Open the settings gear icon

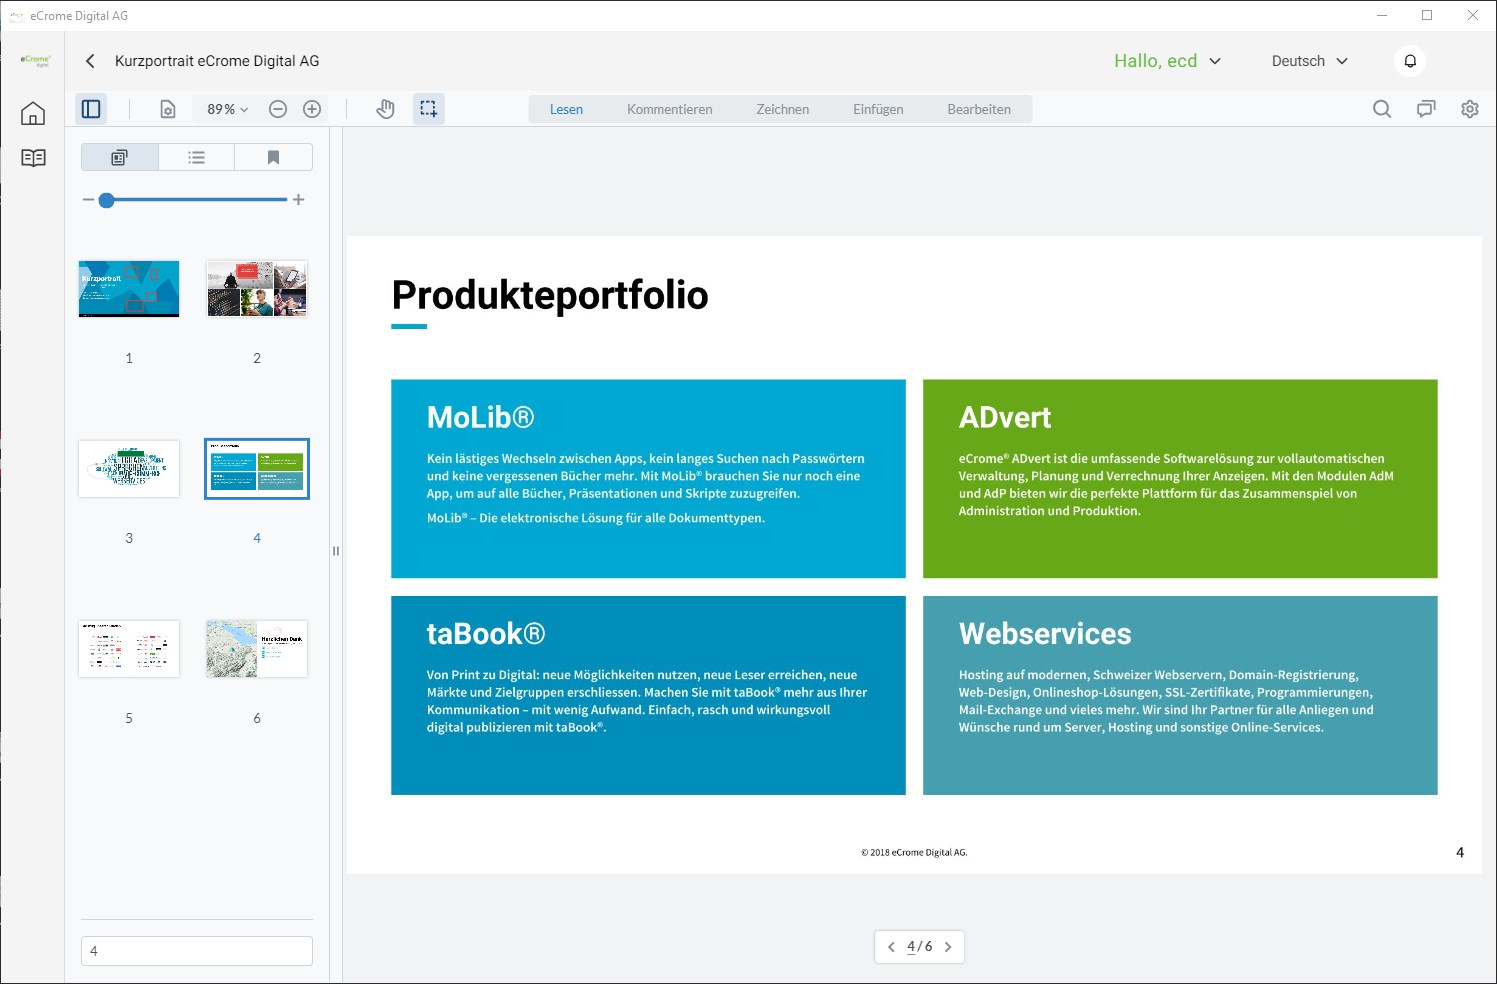(1470, 109)
